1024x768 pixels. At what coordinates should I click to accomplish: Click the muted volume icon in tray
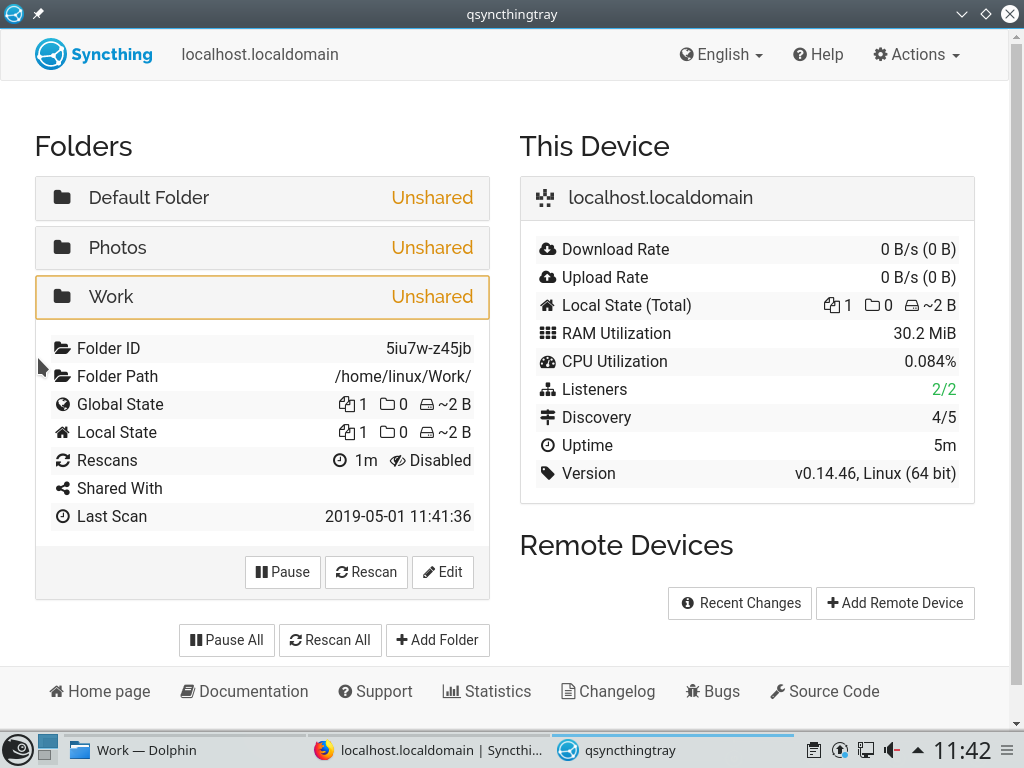tap(891, 750)
